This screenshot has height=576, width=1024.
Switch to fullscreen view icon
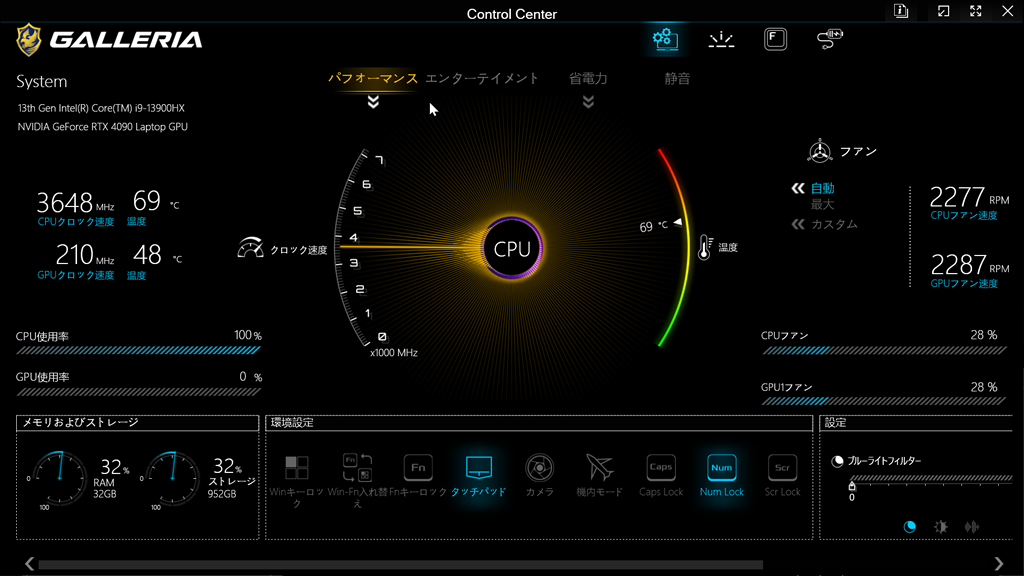tap(975, 11)
